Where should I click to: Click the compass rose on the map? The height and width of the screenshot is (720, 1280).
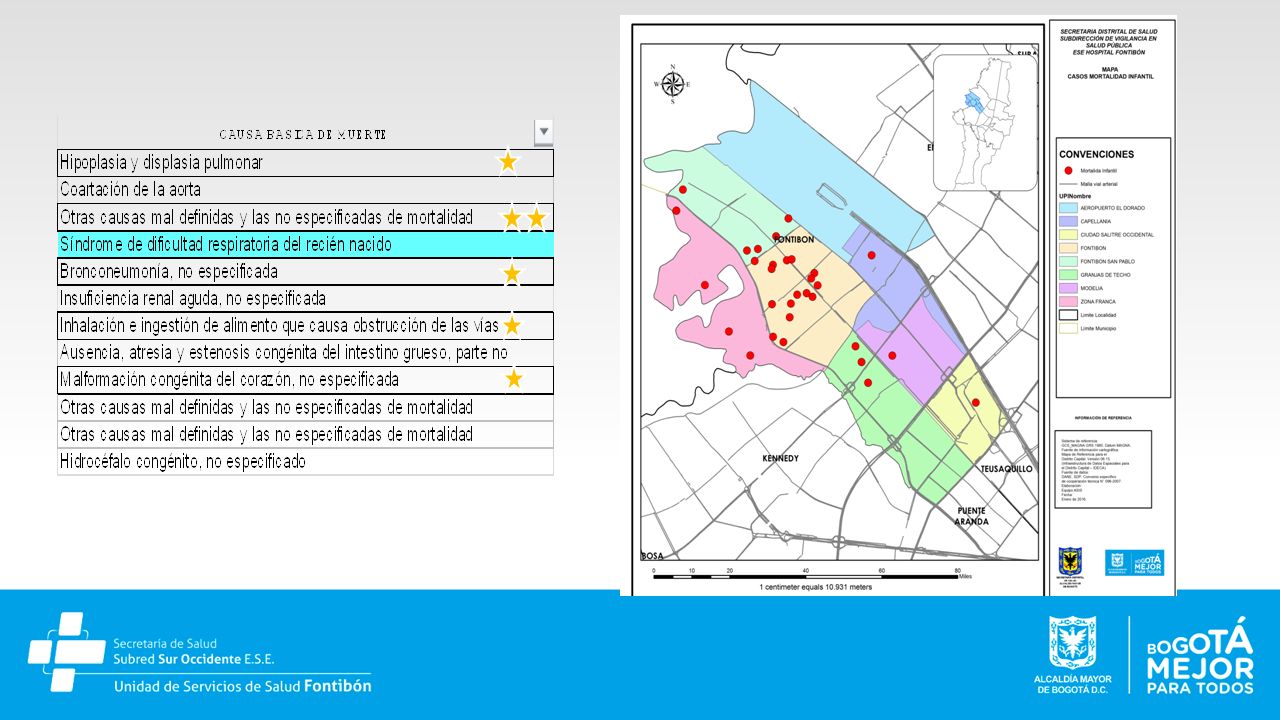673,84
